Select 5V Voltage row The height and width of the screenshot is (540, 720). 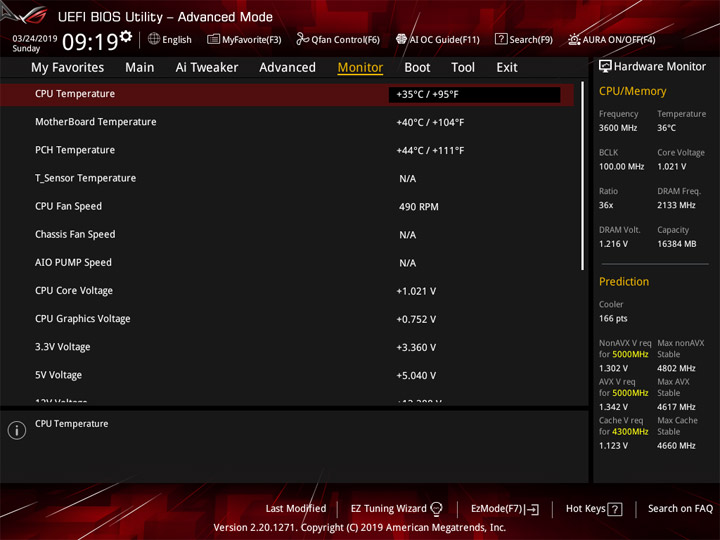pyautogui.click(x=287, y=375)
